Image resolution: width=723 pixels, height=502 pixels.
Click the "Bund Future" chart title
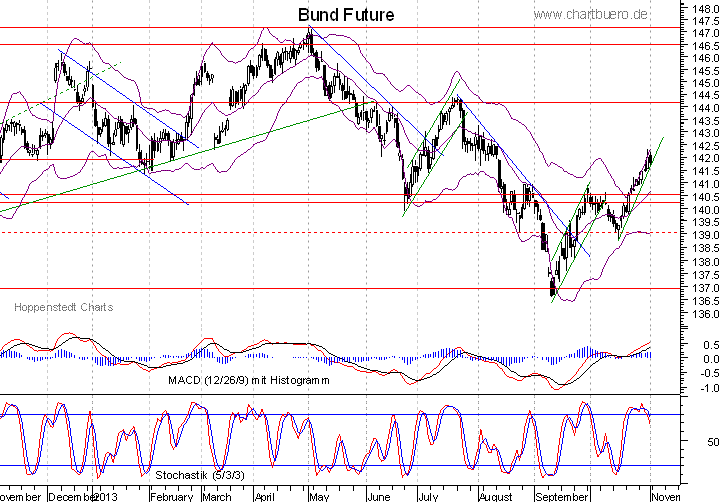(x=346, y=15)
